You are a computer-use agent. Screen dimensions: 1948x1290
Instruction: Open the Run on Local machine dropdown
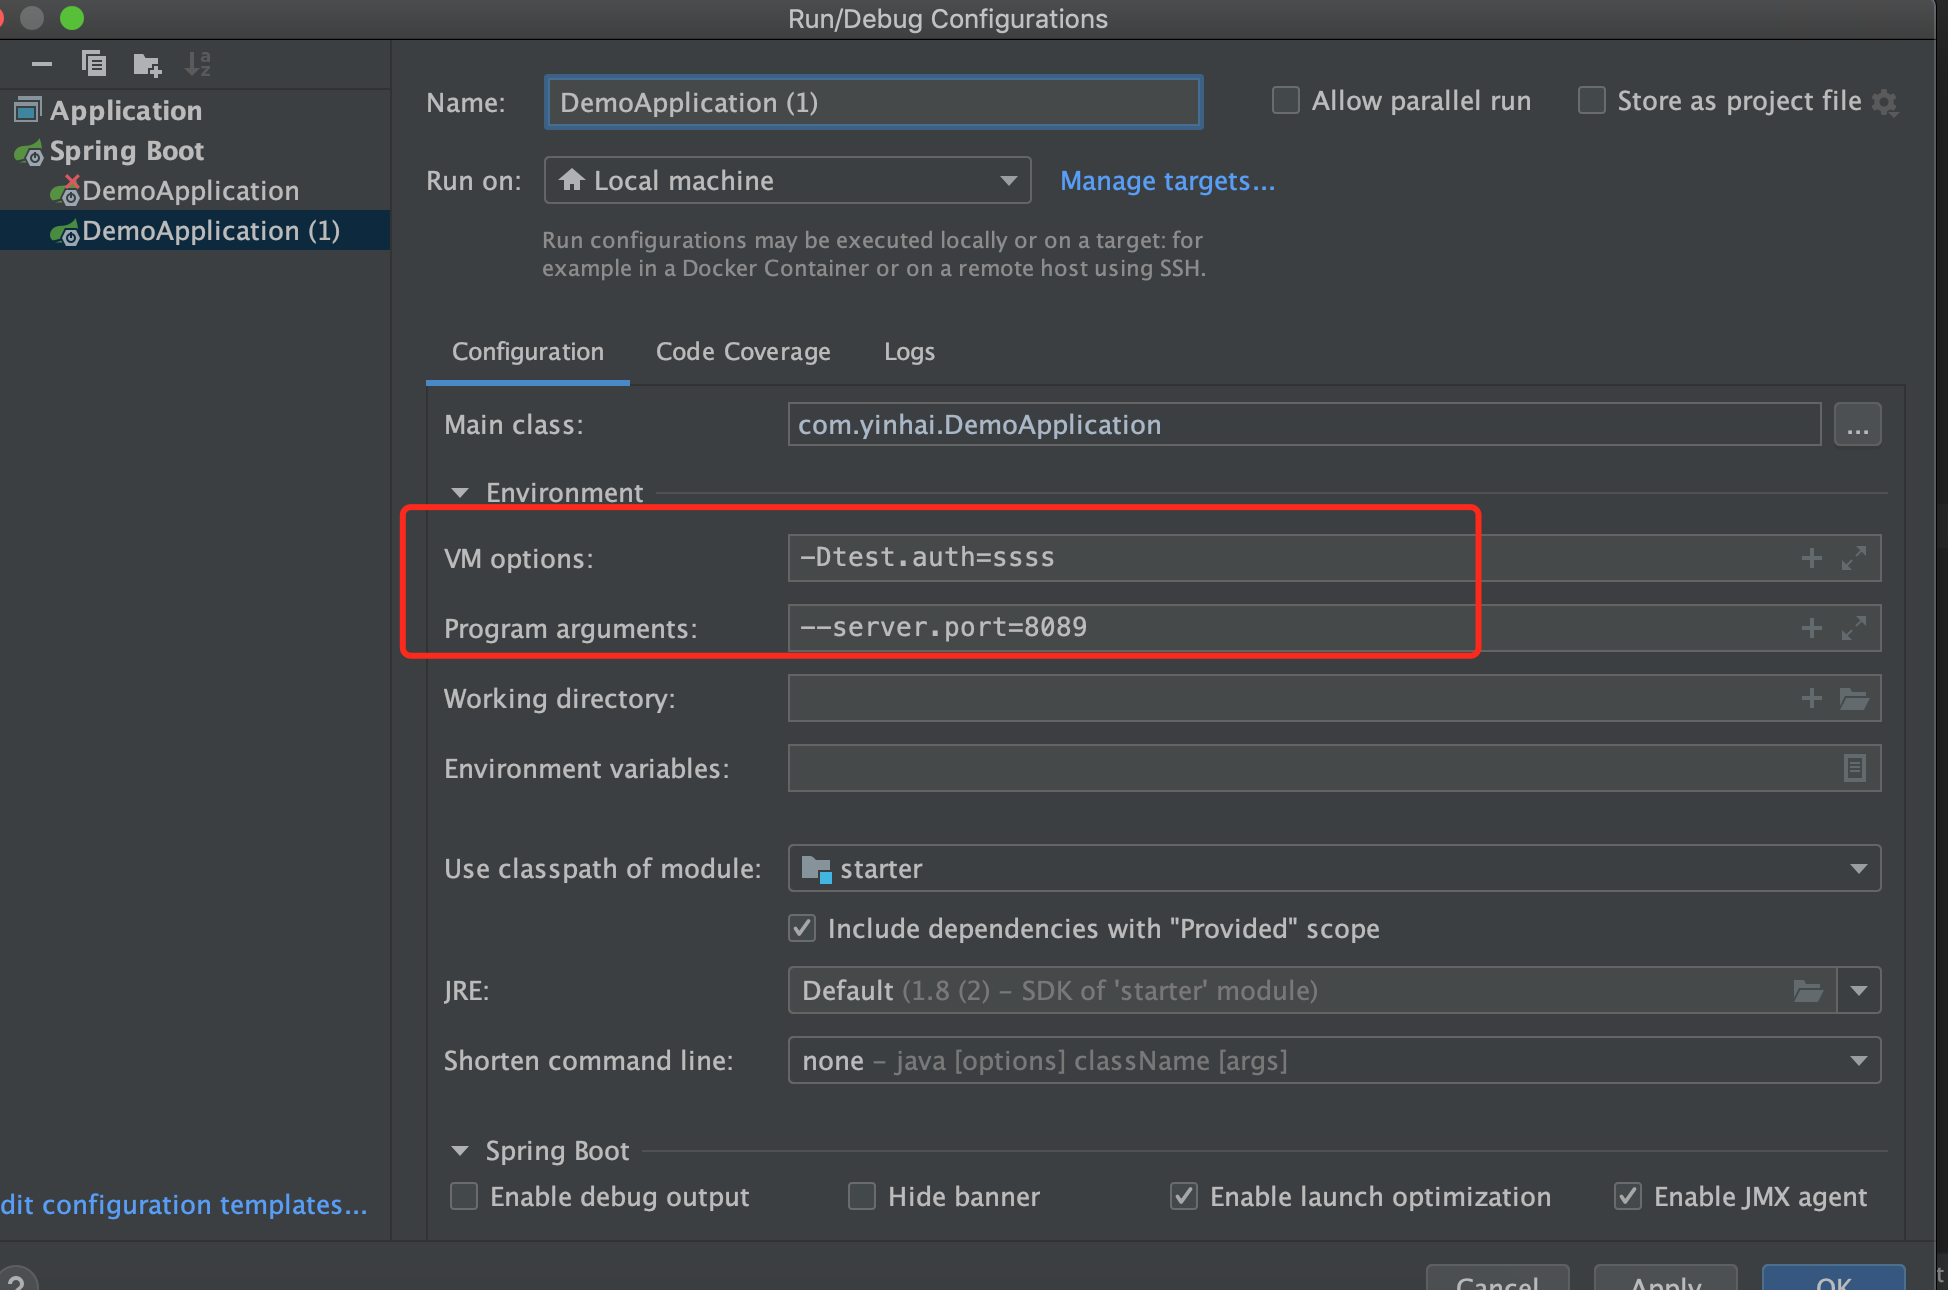click(x=787, y=181)
